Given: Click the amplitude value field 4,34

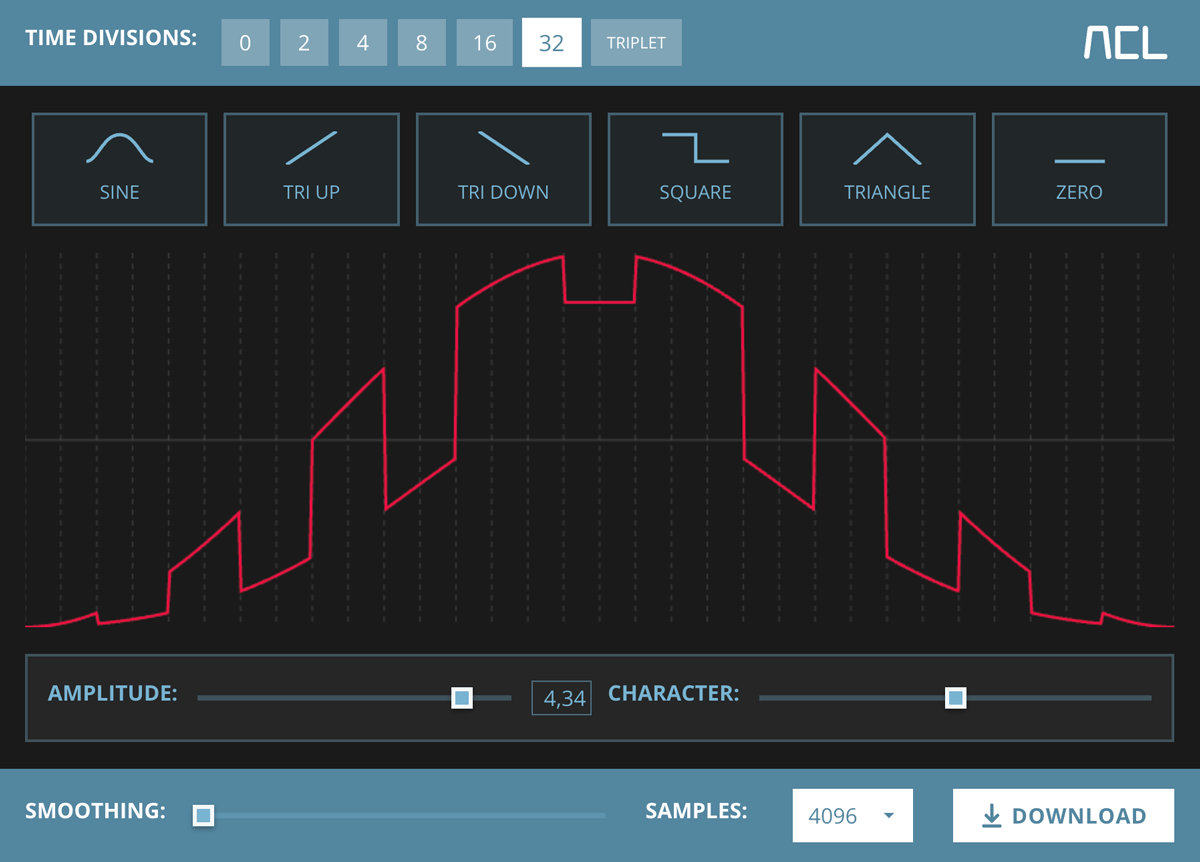Looking at the screenshot, I should (x=562, y=698).
